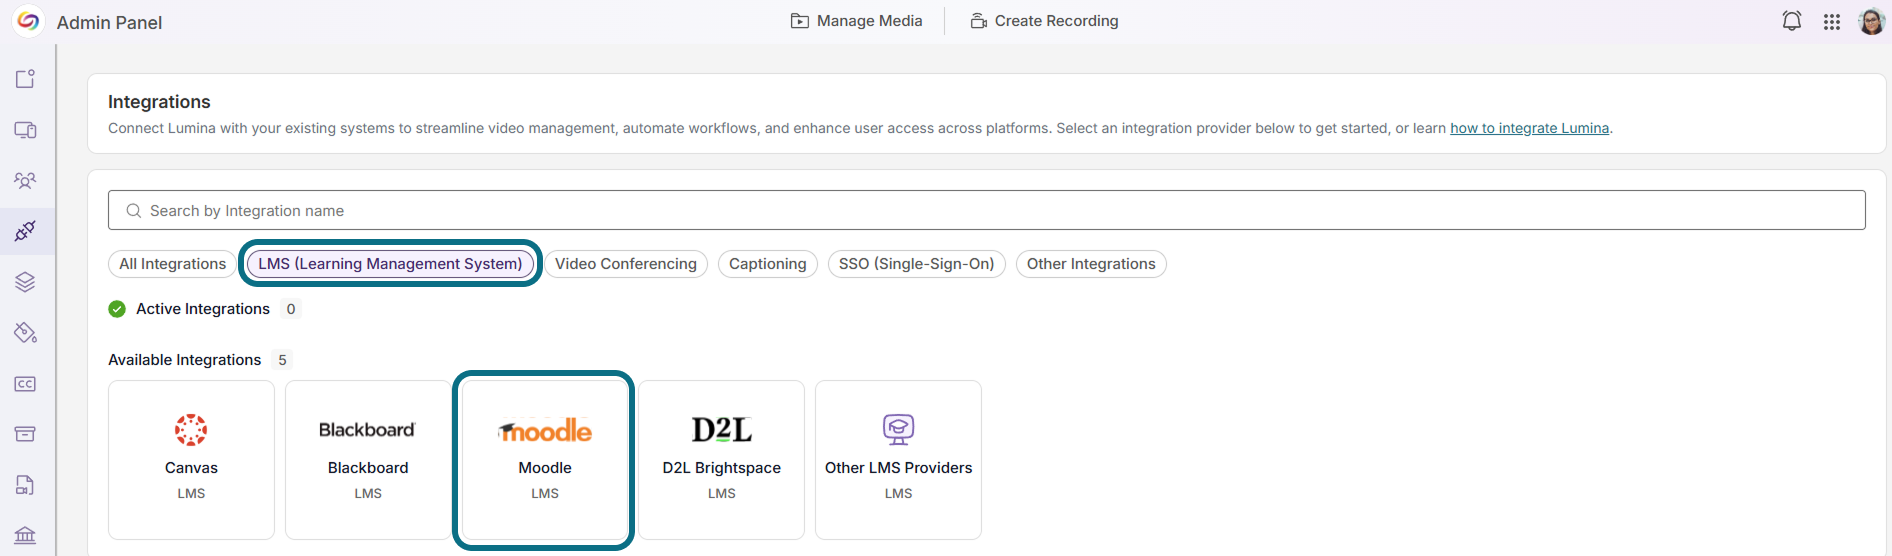The image size is (1892, 556).
Task: Open the users group sidebar icon
Action: point(25,181)
